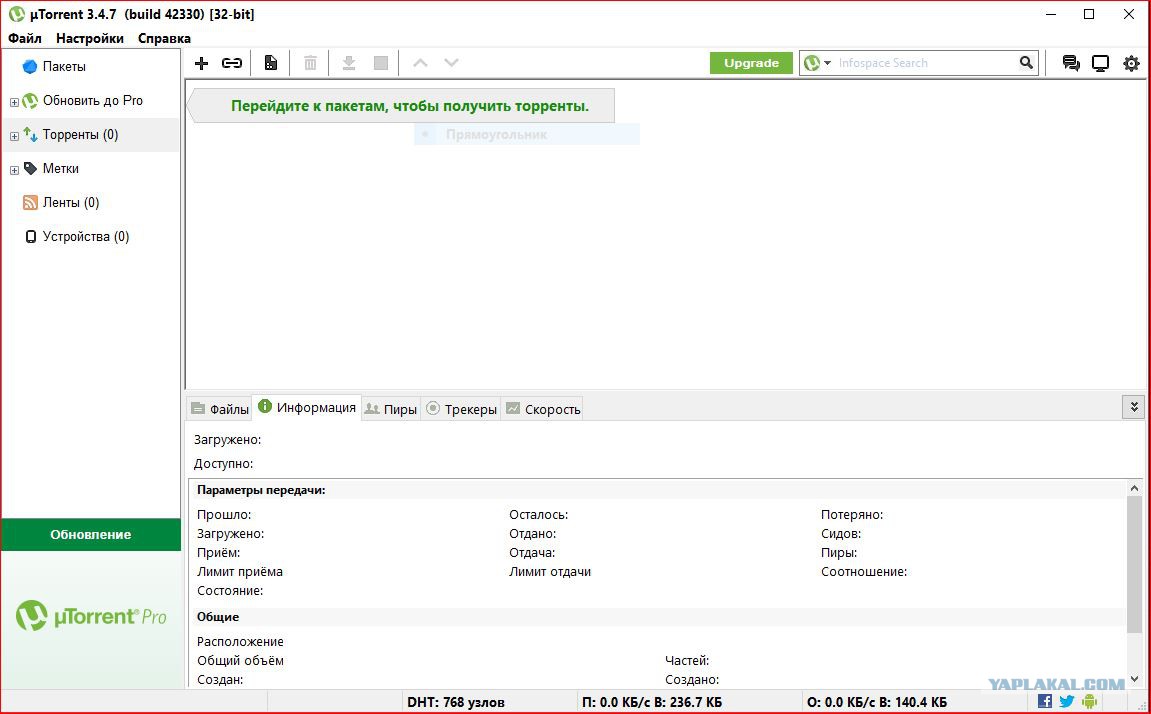The height and width of the screenshot is (714, 1151).
Task: Open search provider dropdown arrow
Action: pyautogui.click(x=827, y=63)
